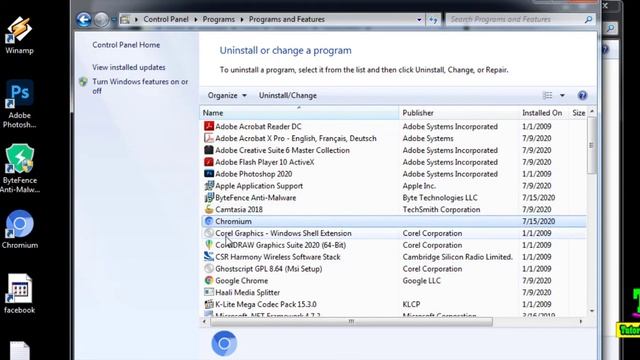Select CorelDRAW Graphics Suite 2020 icon
The height and width of the screenshot is (360, 640).
[x=209, y=244]
